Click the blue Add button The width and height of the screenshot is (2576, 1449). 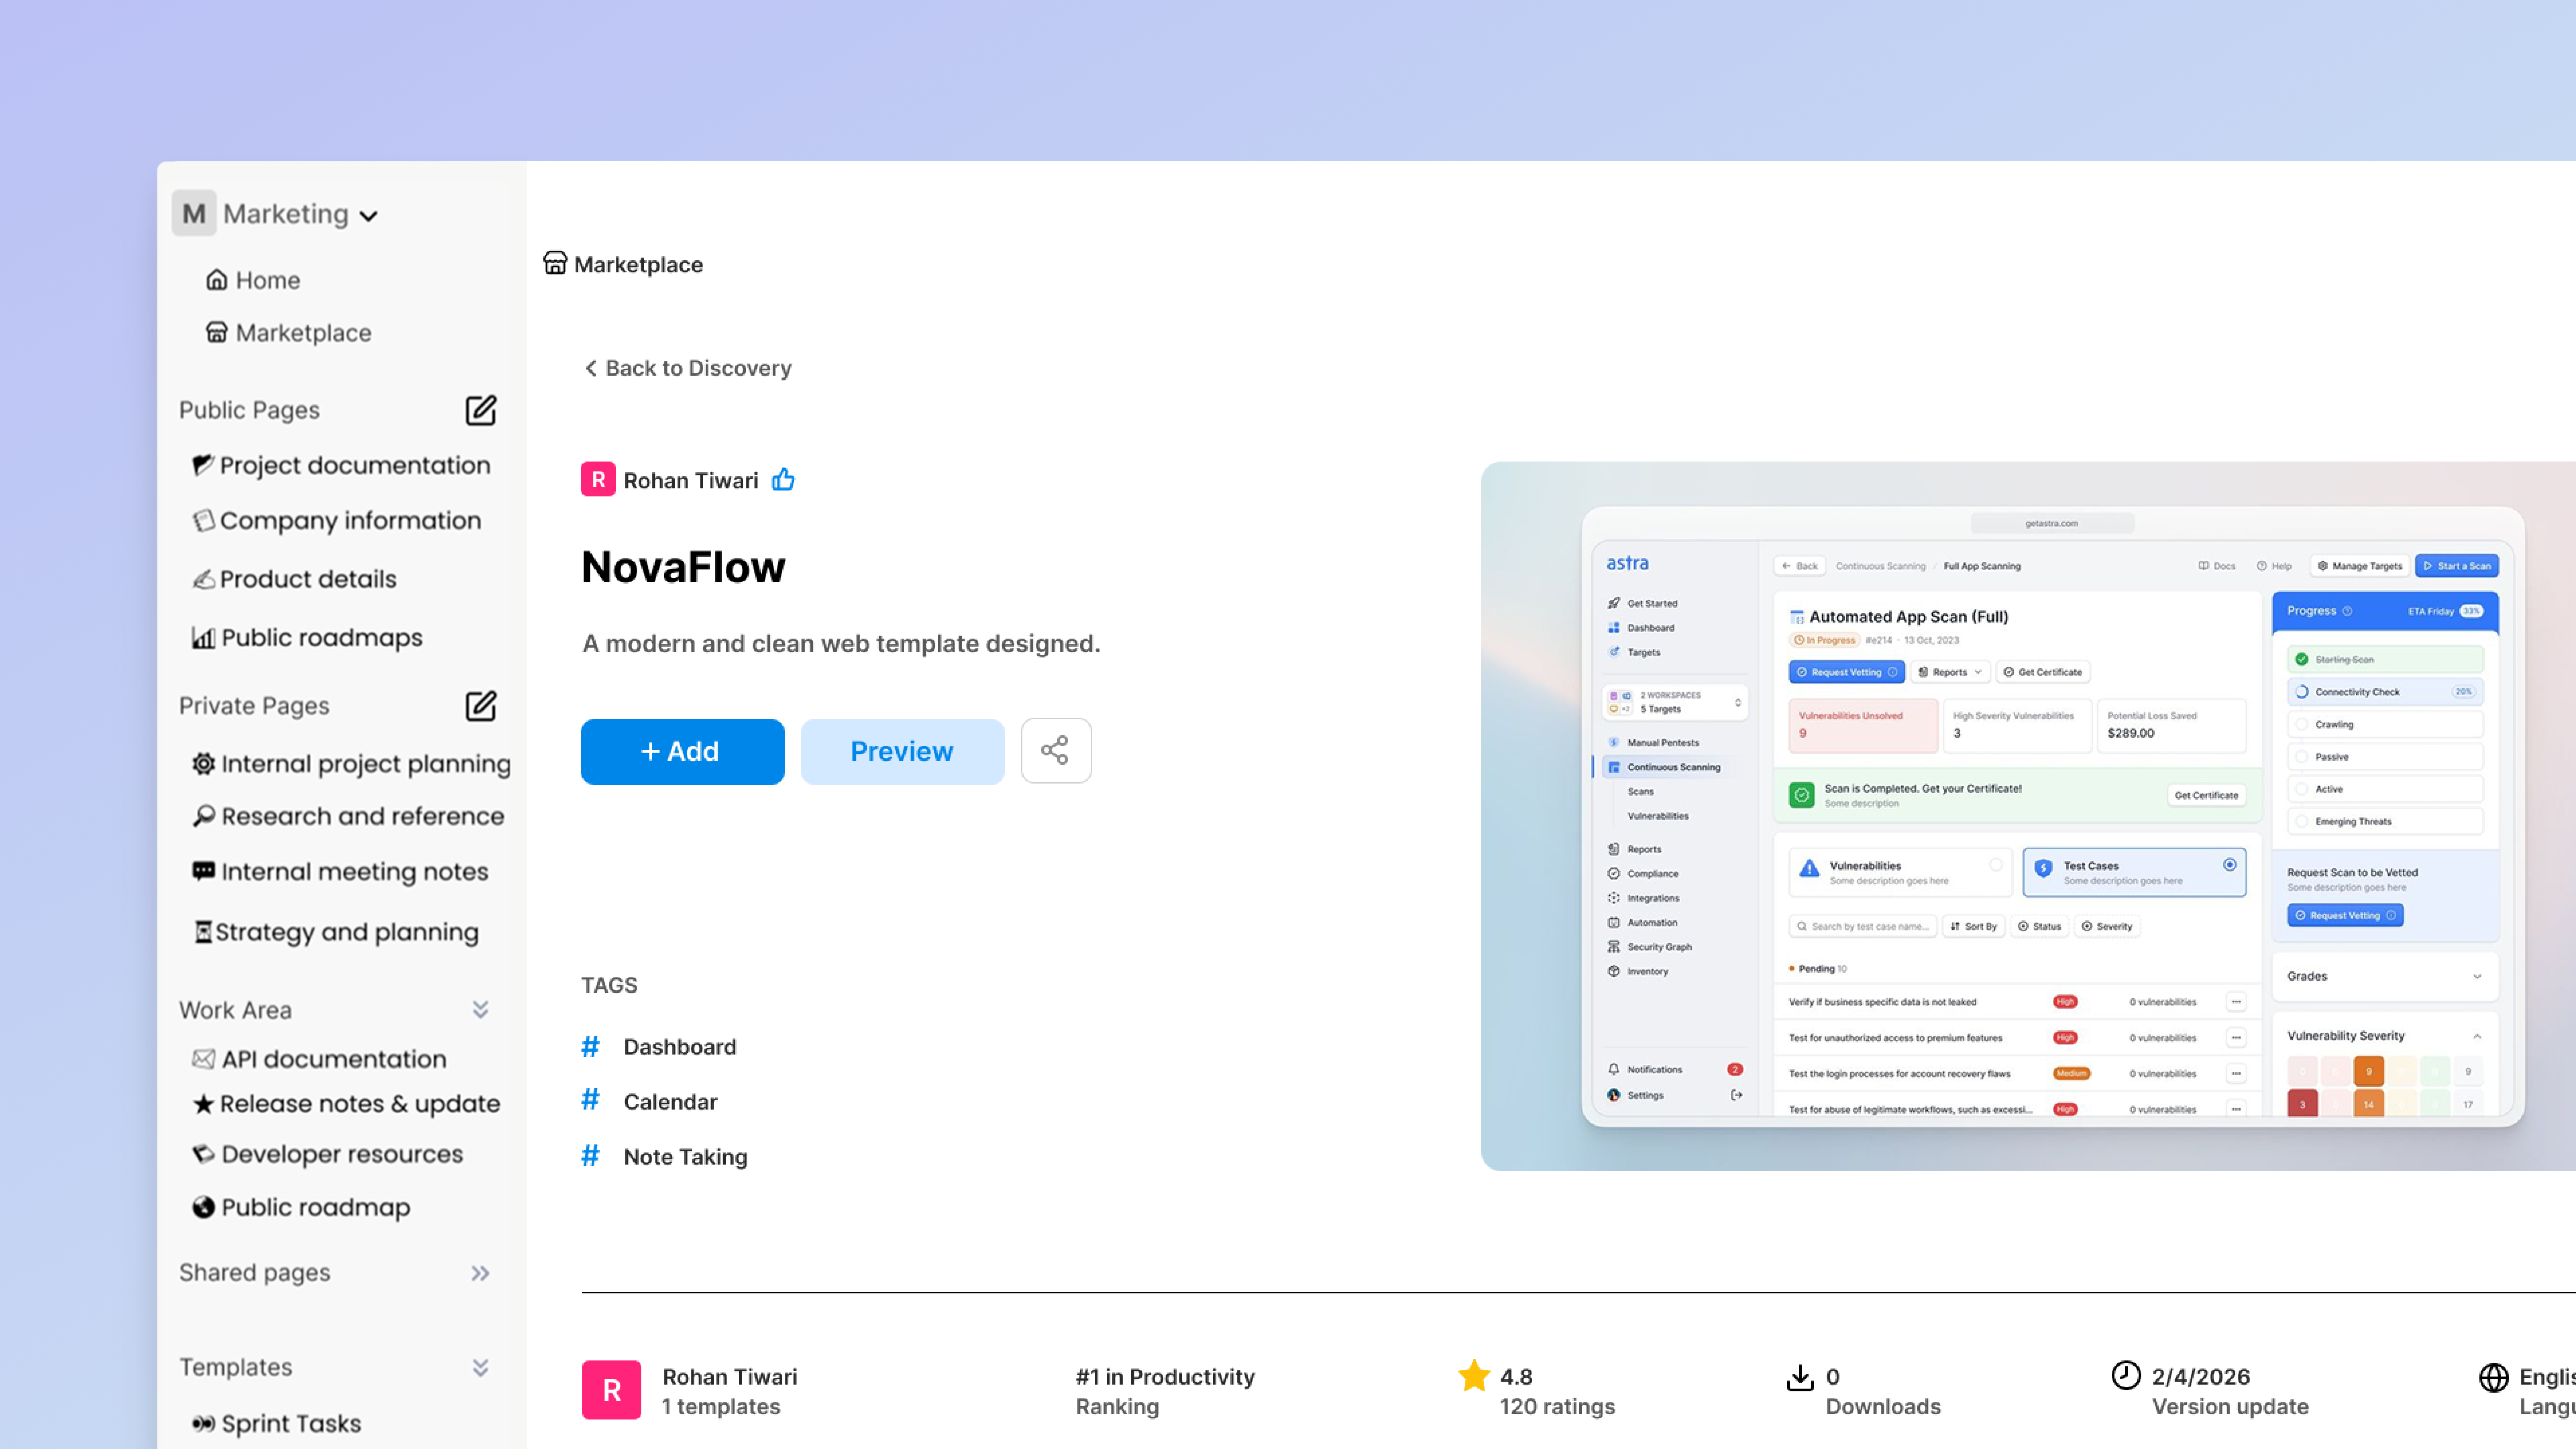(682, 751)
